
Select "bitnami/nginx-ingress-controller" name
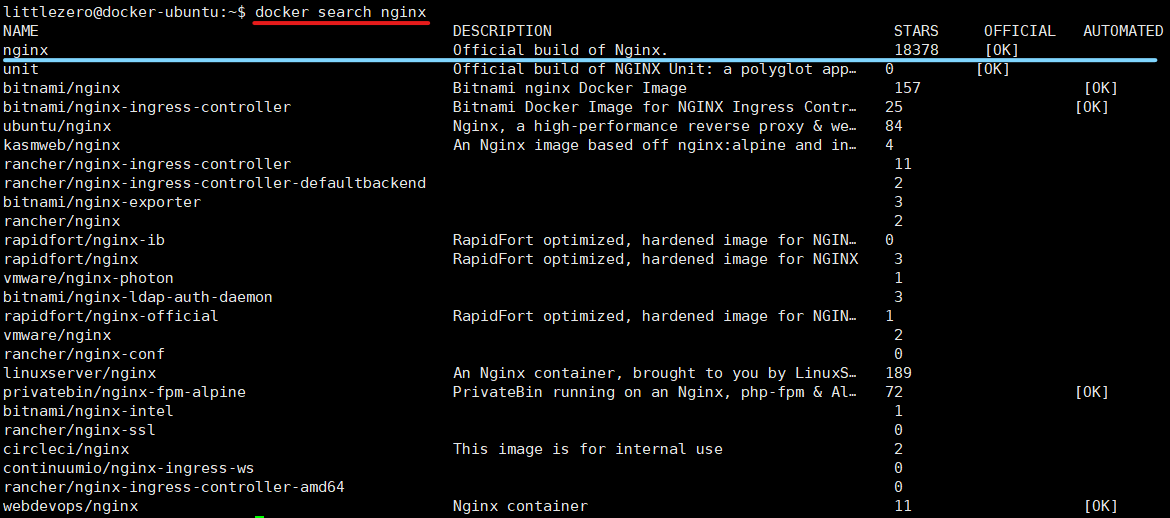click(147, 107)
